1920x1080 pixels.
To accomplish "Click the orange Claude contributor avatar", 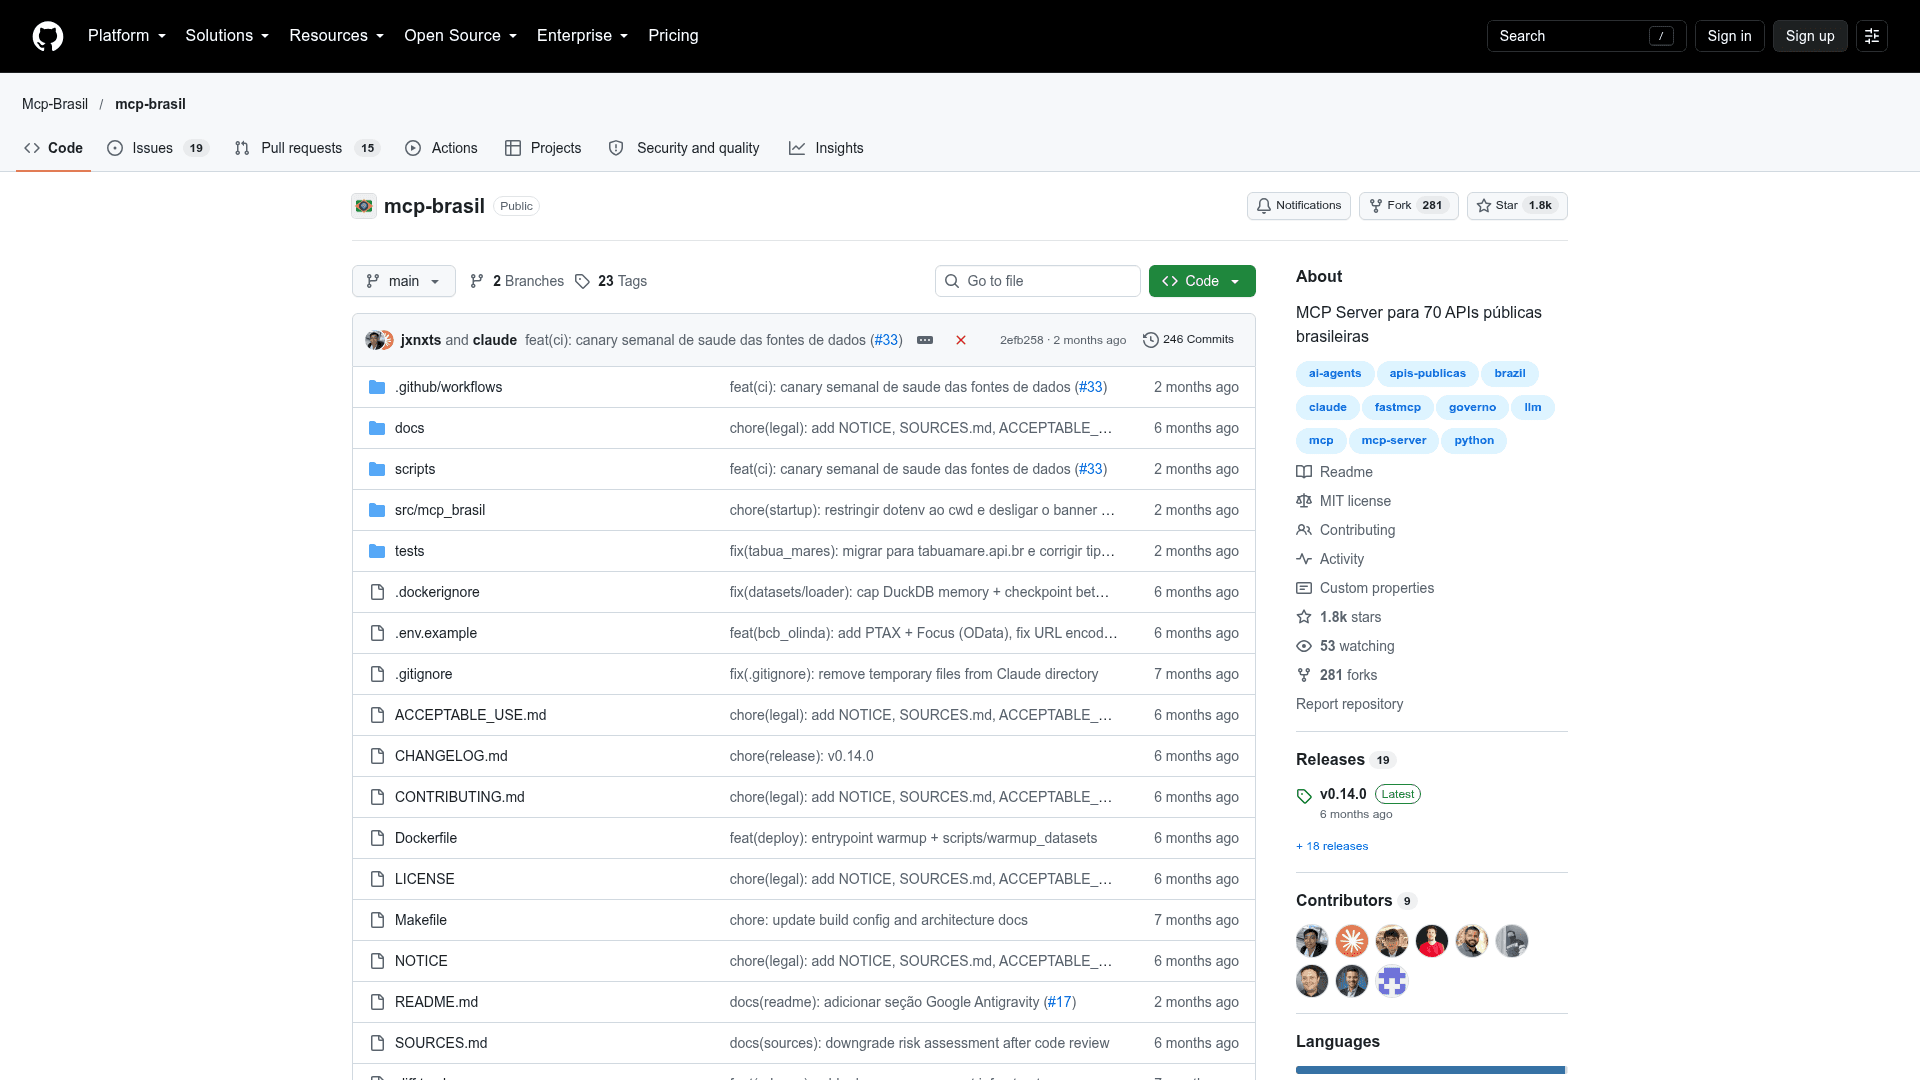I will coord(1352,941).
